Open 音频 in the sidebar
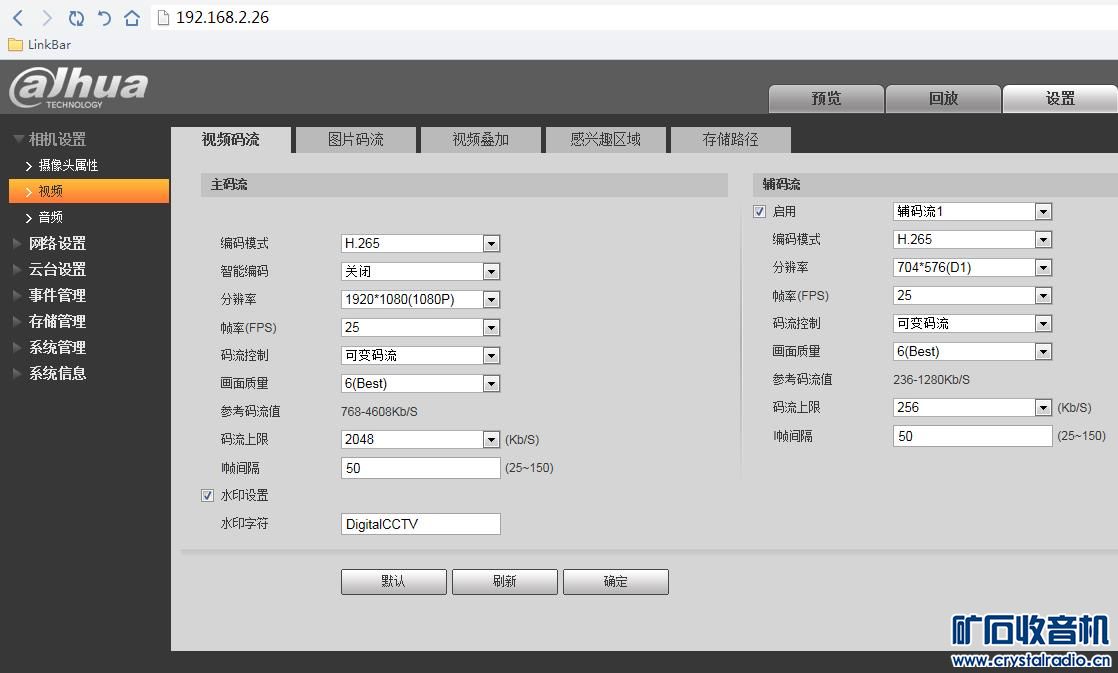This screenshot has height=673, width=1118. coord(44,217)
